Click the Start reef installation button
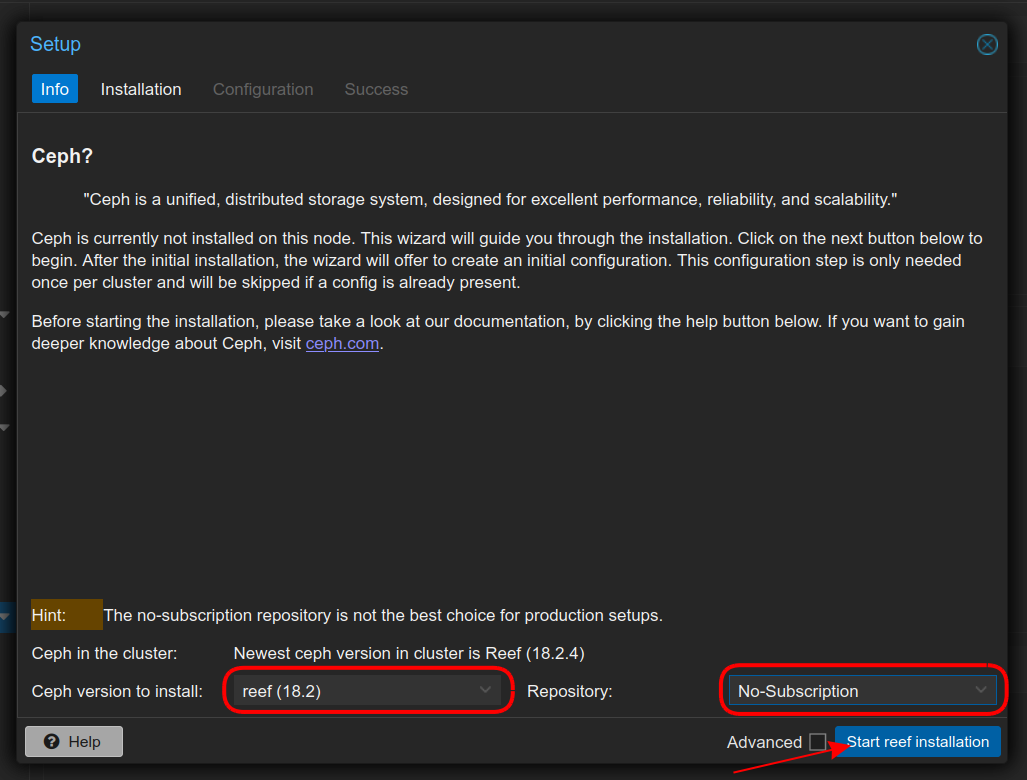The height and width of the screenshot is (780, 1027). [x=916, y=741]
